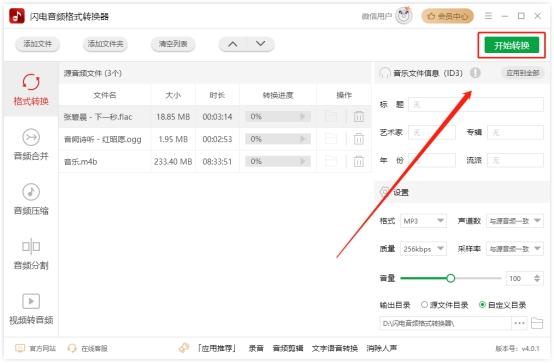Click the 专辑 input field

pos(515,133)
